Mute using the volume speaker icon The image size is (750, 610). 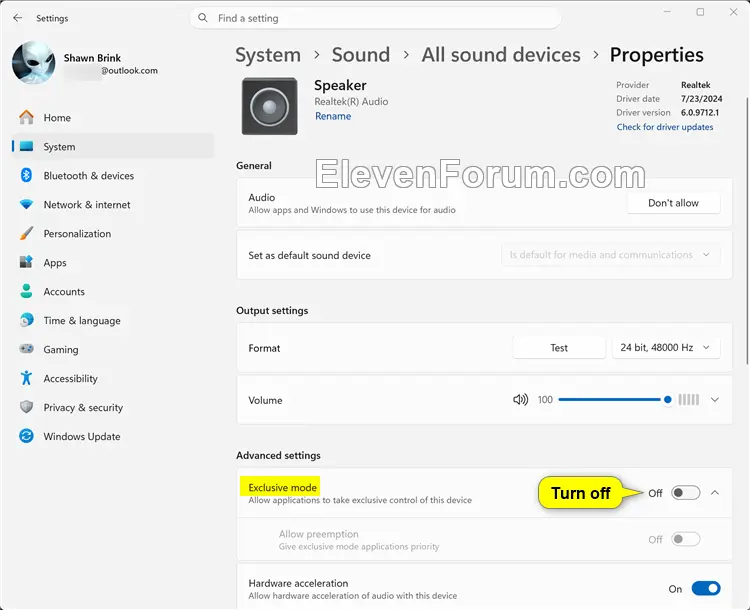pos(520,399)
